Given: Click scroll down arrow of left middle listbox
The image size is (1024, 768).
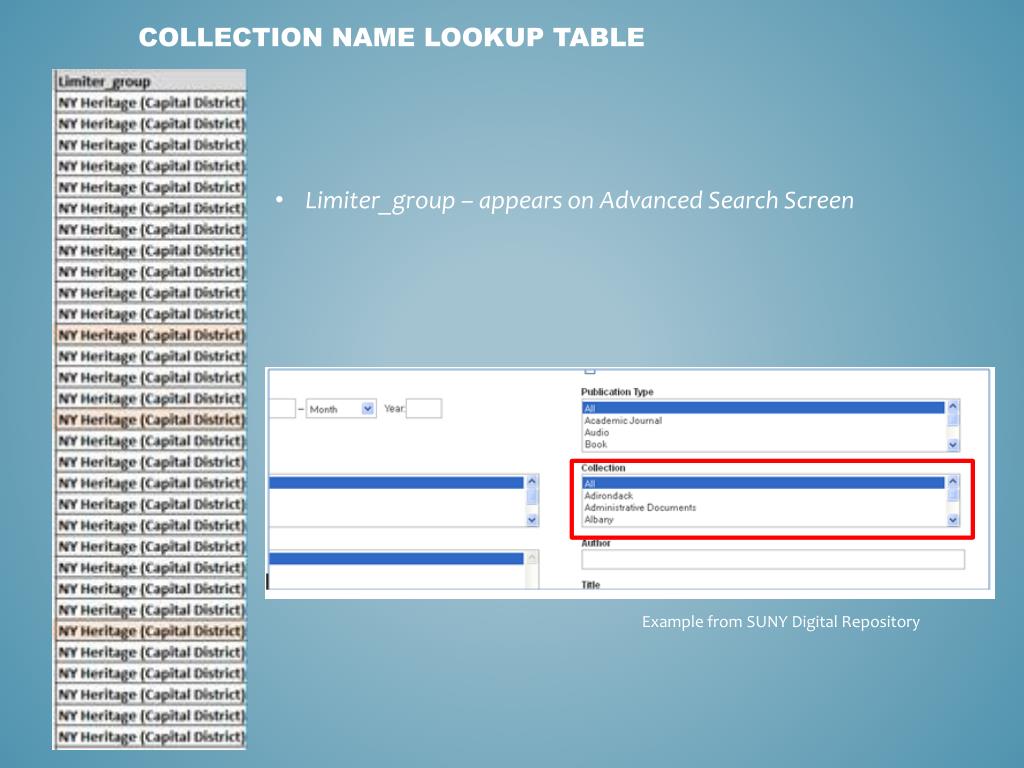Looking at the screenshot, I should point(531,520).
